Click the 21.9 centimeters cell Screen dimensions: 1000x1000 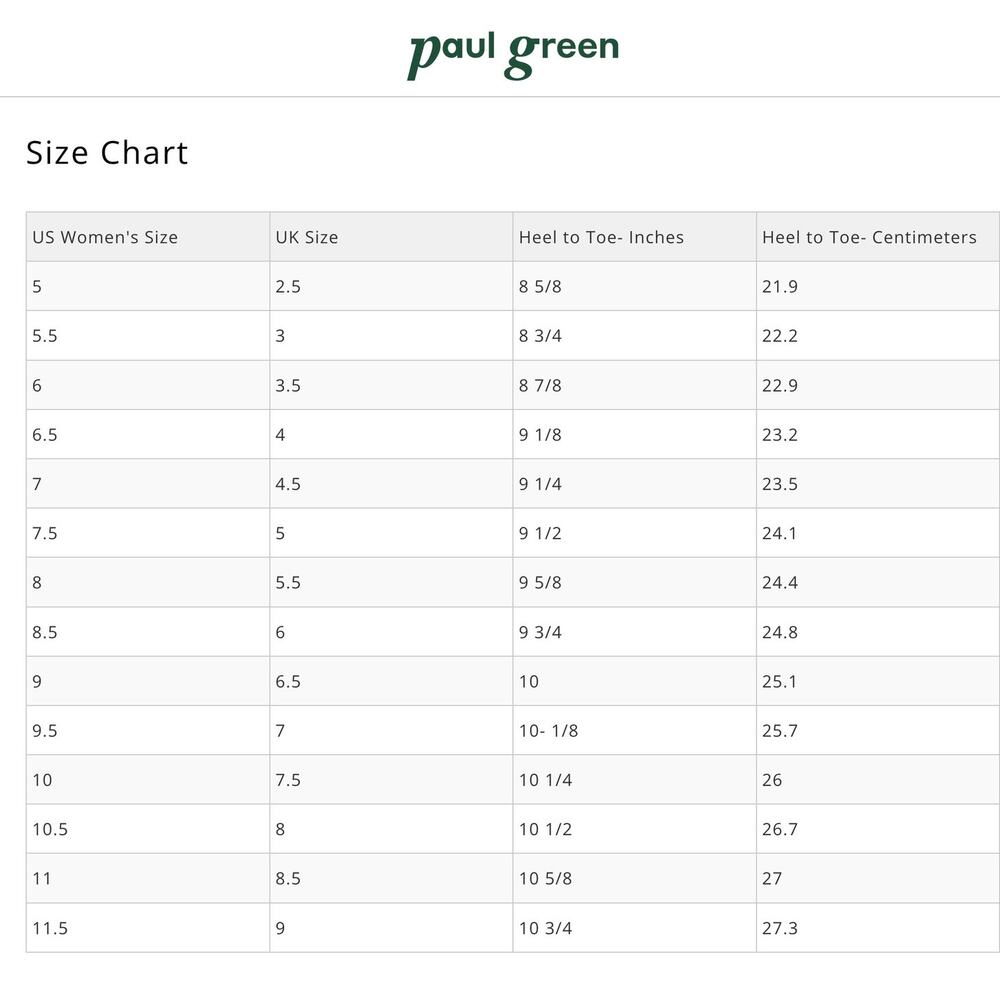pos(878,286)
